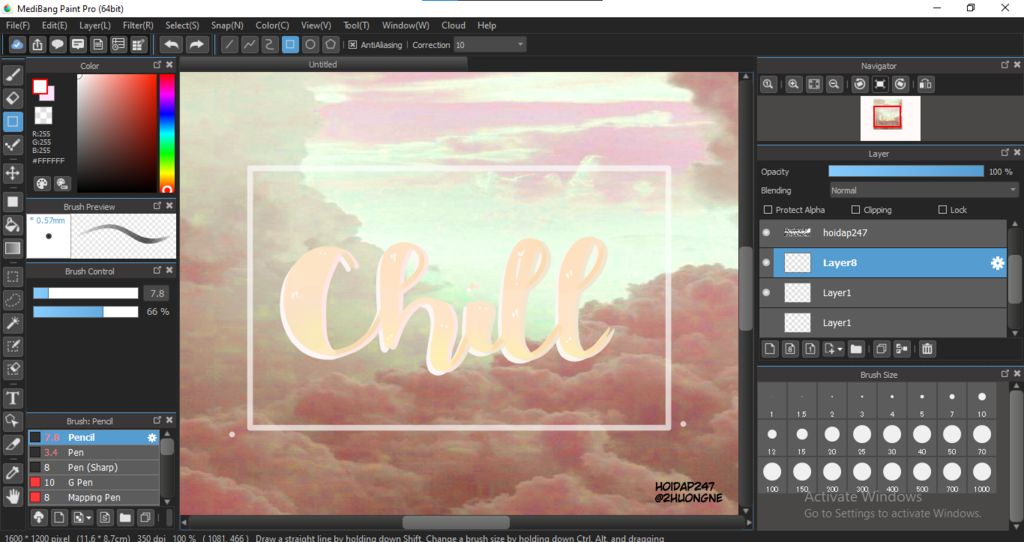
Task: Choose brush size preset 1000
Action: coord(982,475)
